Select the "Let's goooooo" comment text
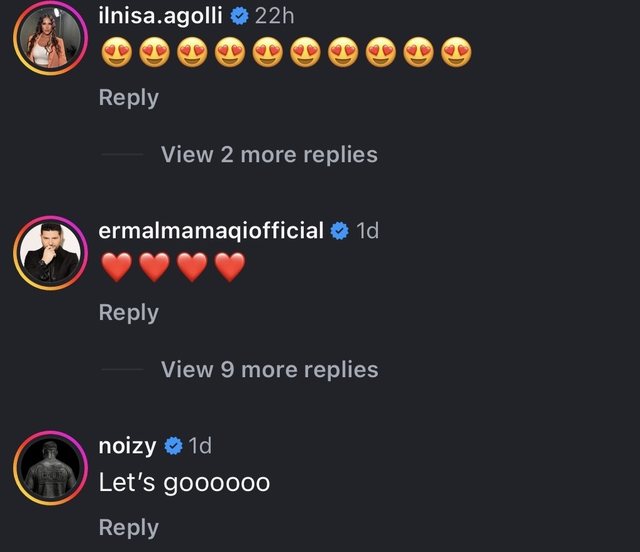 [184, 483]
